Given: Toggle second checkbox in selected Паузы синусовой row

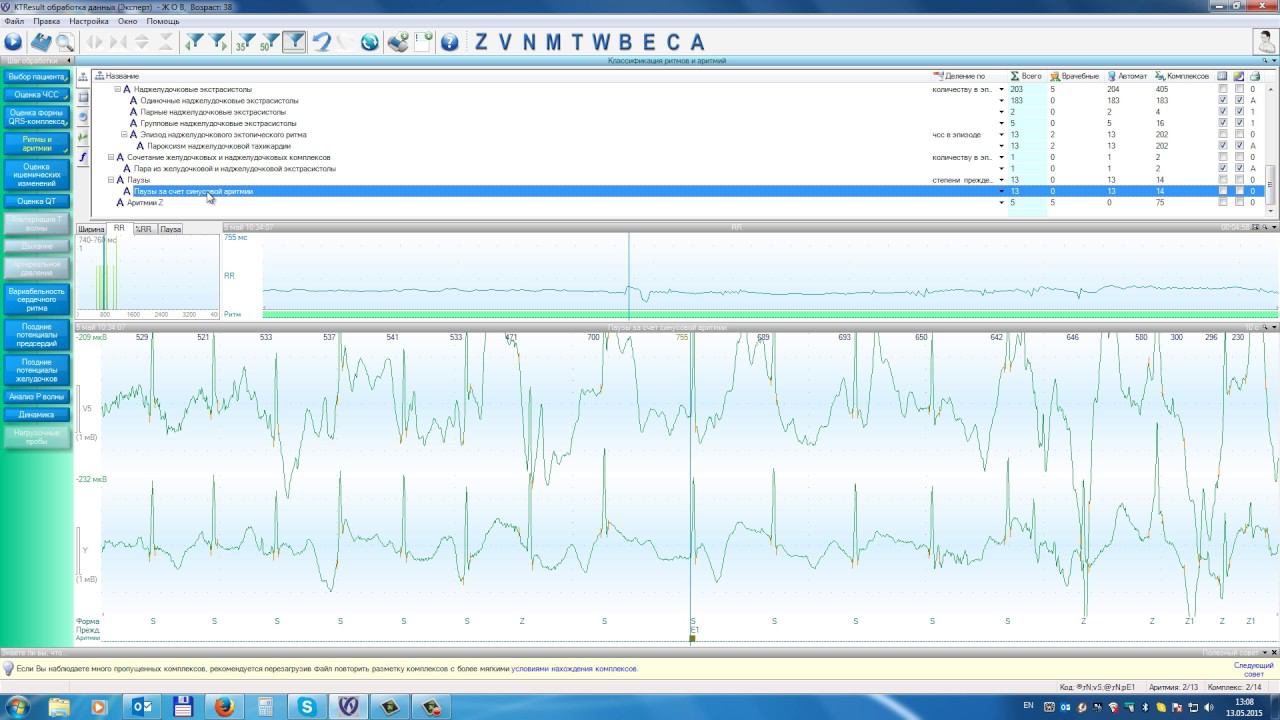Looking at the screenshot, I should click(x=1239, y=191).
